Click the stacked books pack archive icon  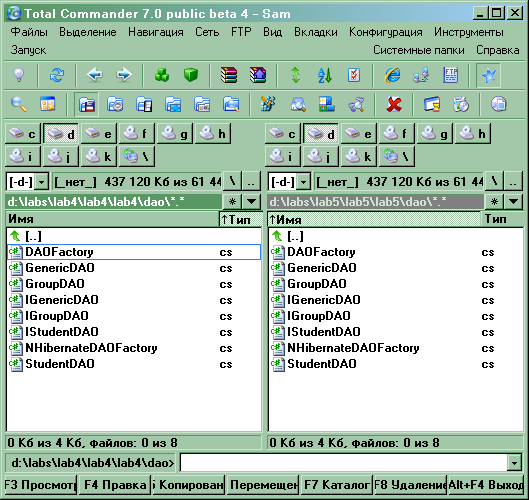pyautogui.click(x=229, y=75)
